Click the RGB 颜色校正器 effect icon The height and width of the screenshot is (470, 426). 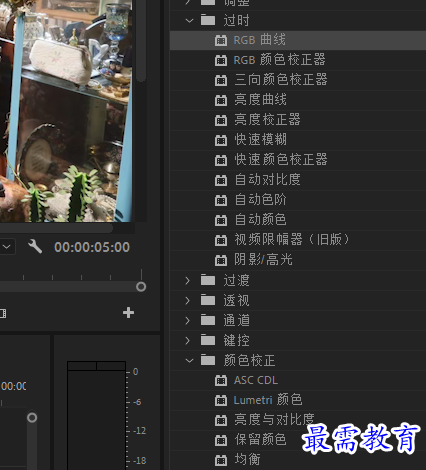click(221, 60)
